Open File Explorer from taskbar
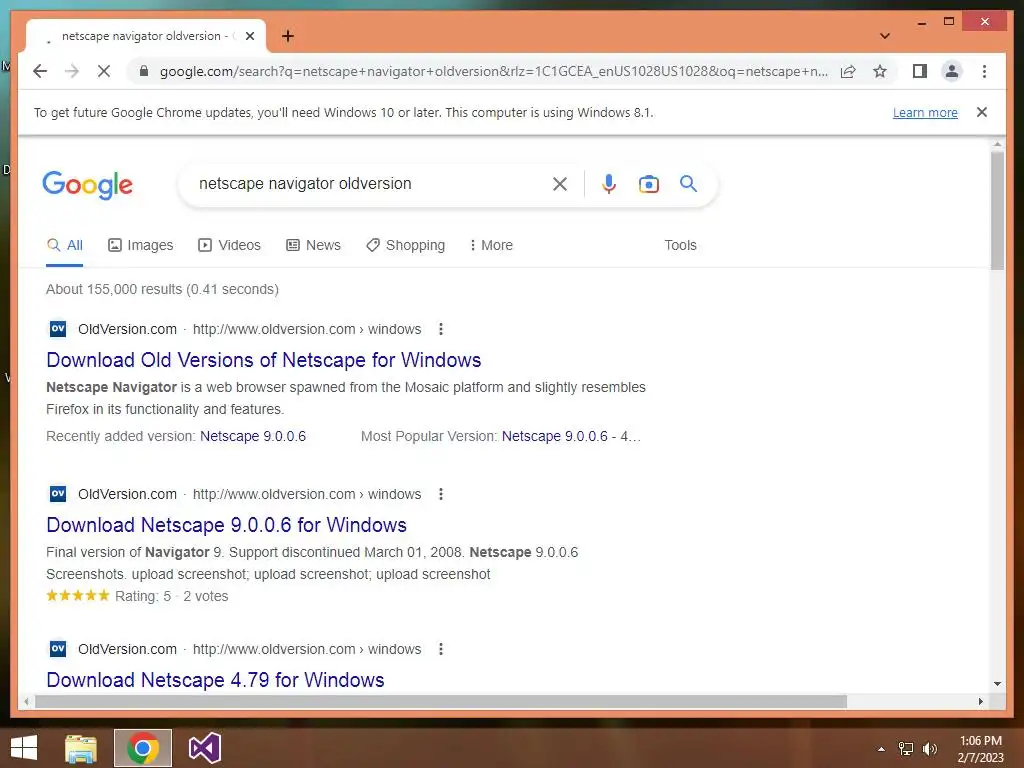This screenshot has height=768, width=1024. click(81, 748)
